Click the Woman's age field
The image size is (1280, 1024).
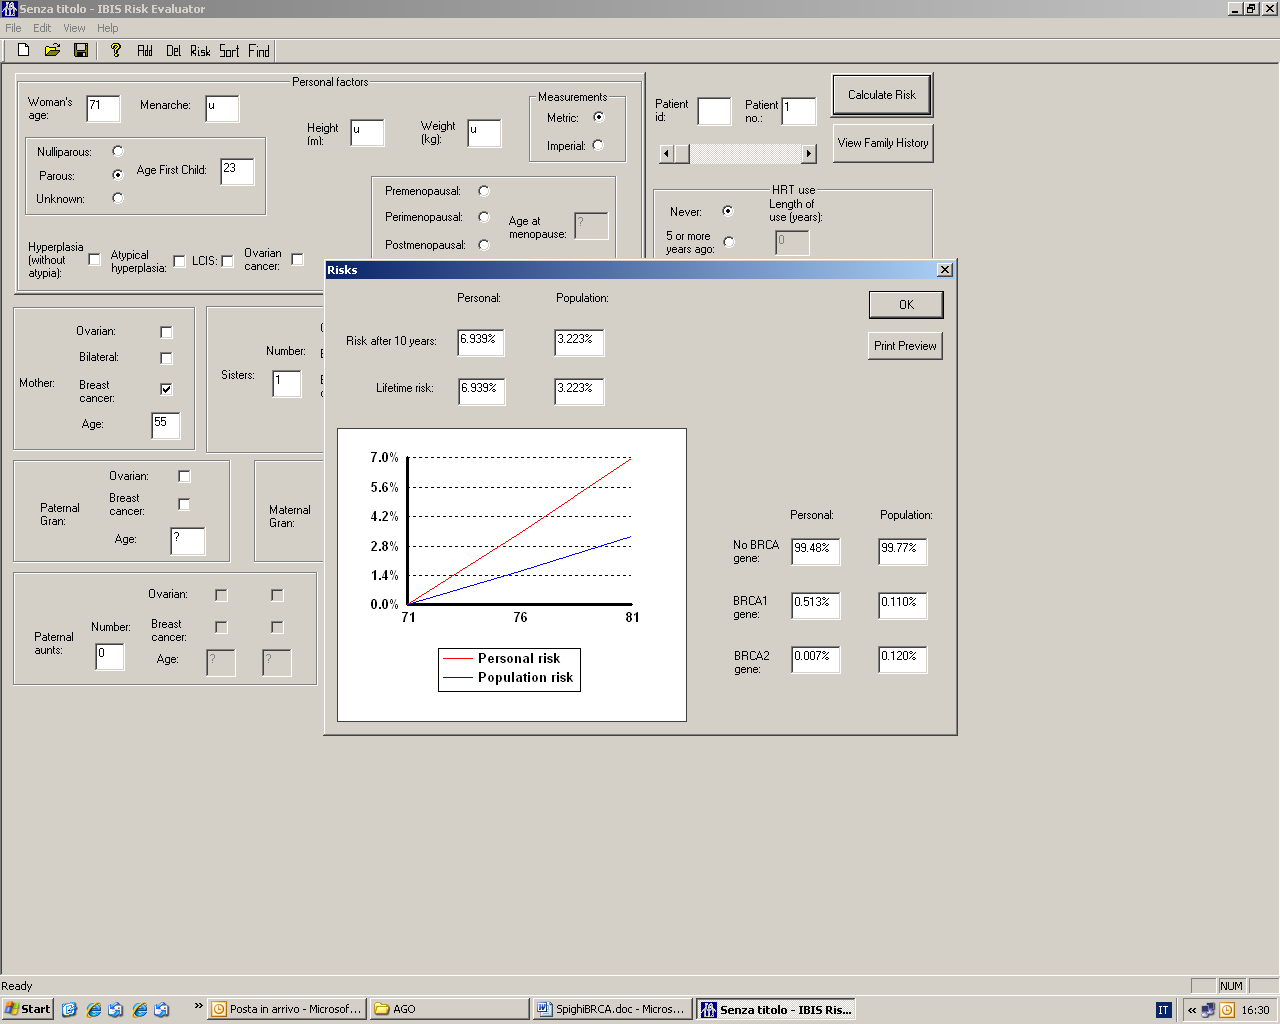coord(103,108)
